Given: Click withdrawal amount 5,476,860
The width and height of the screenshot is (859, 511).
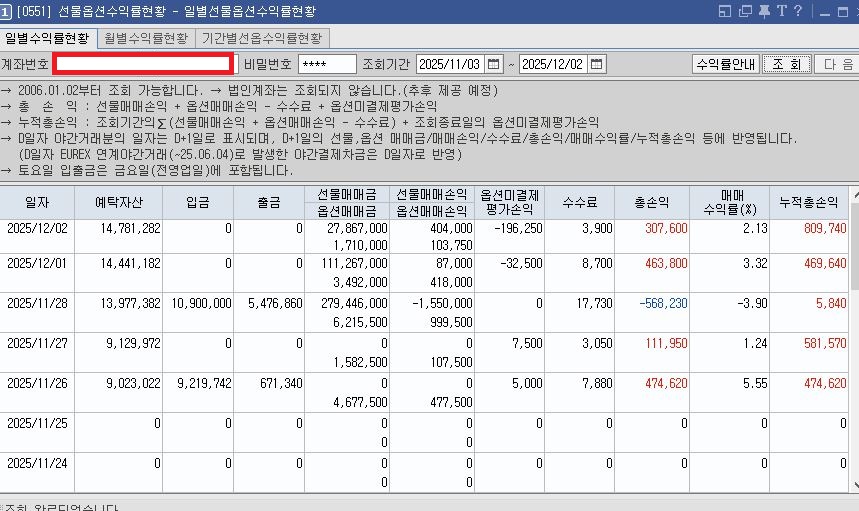Looking at the screenshot, I should click(x=276, y=303).
